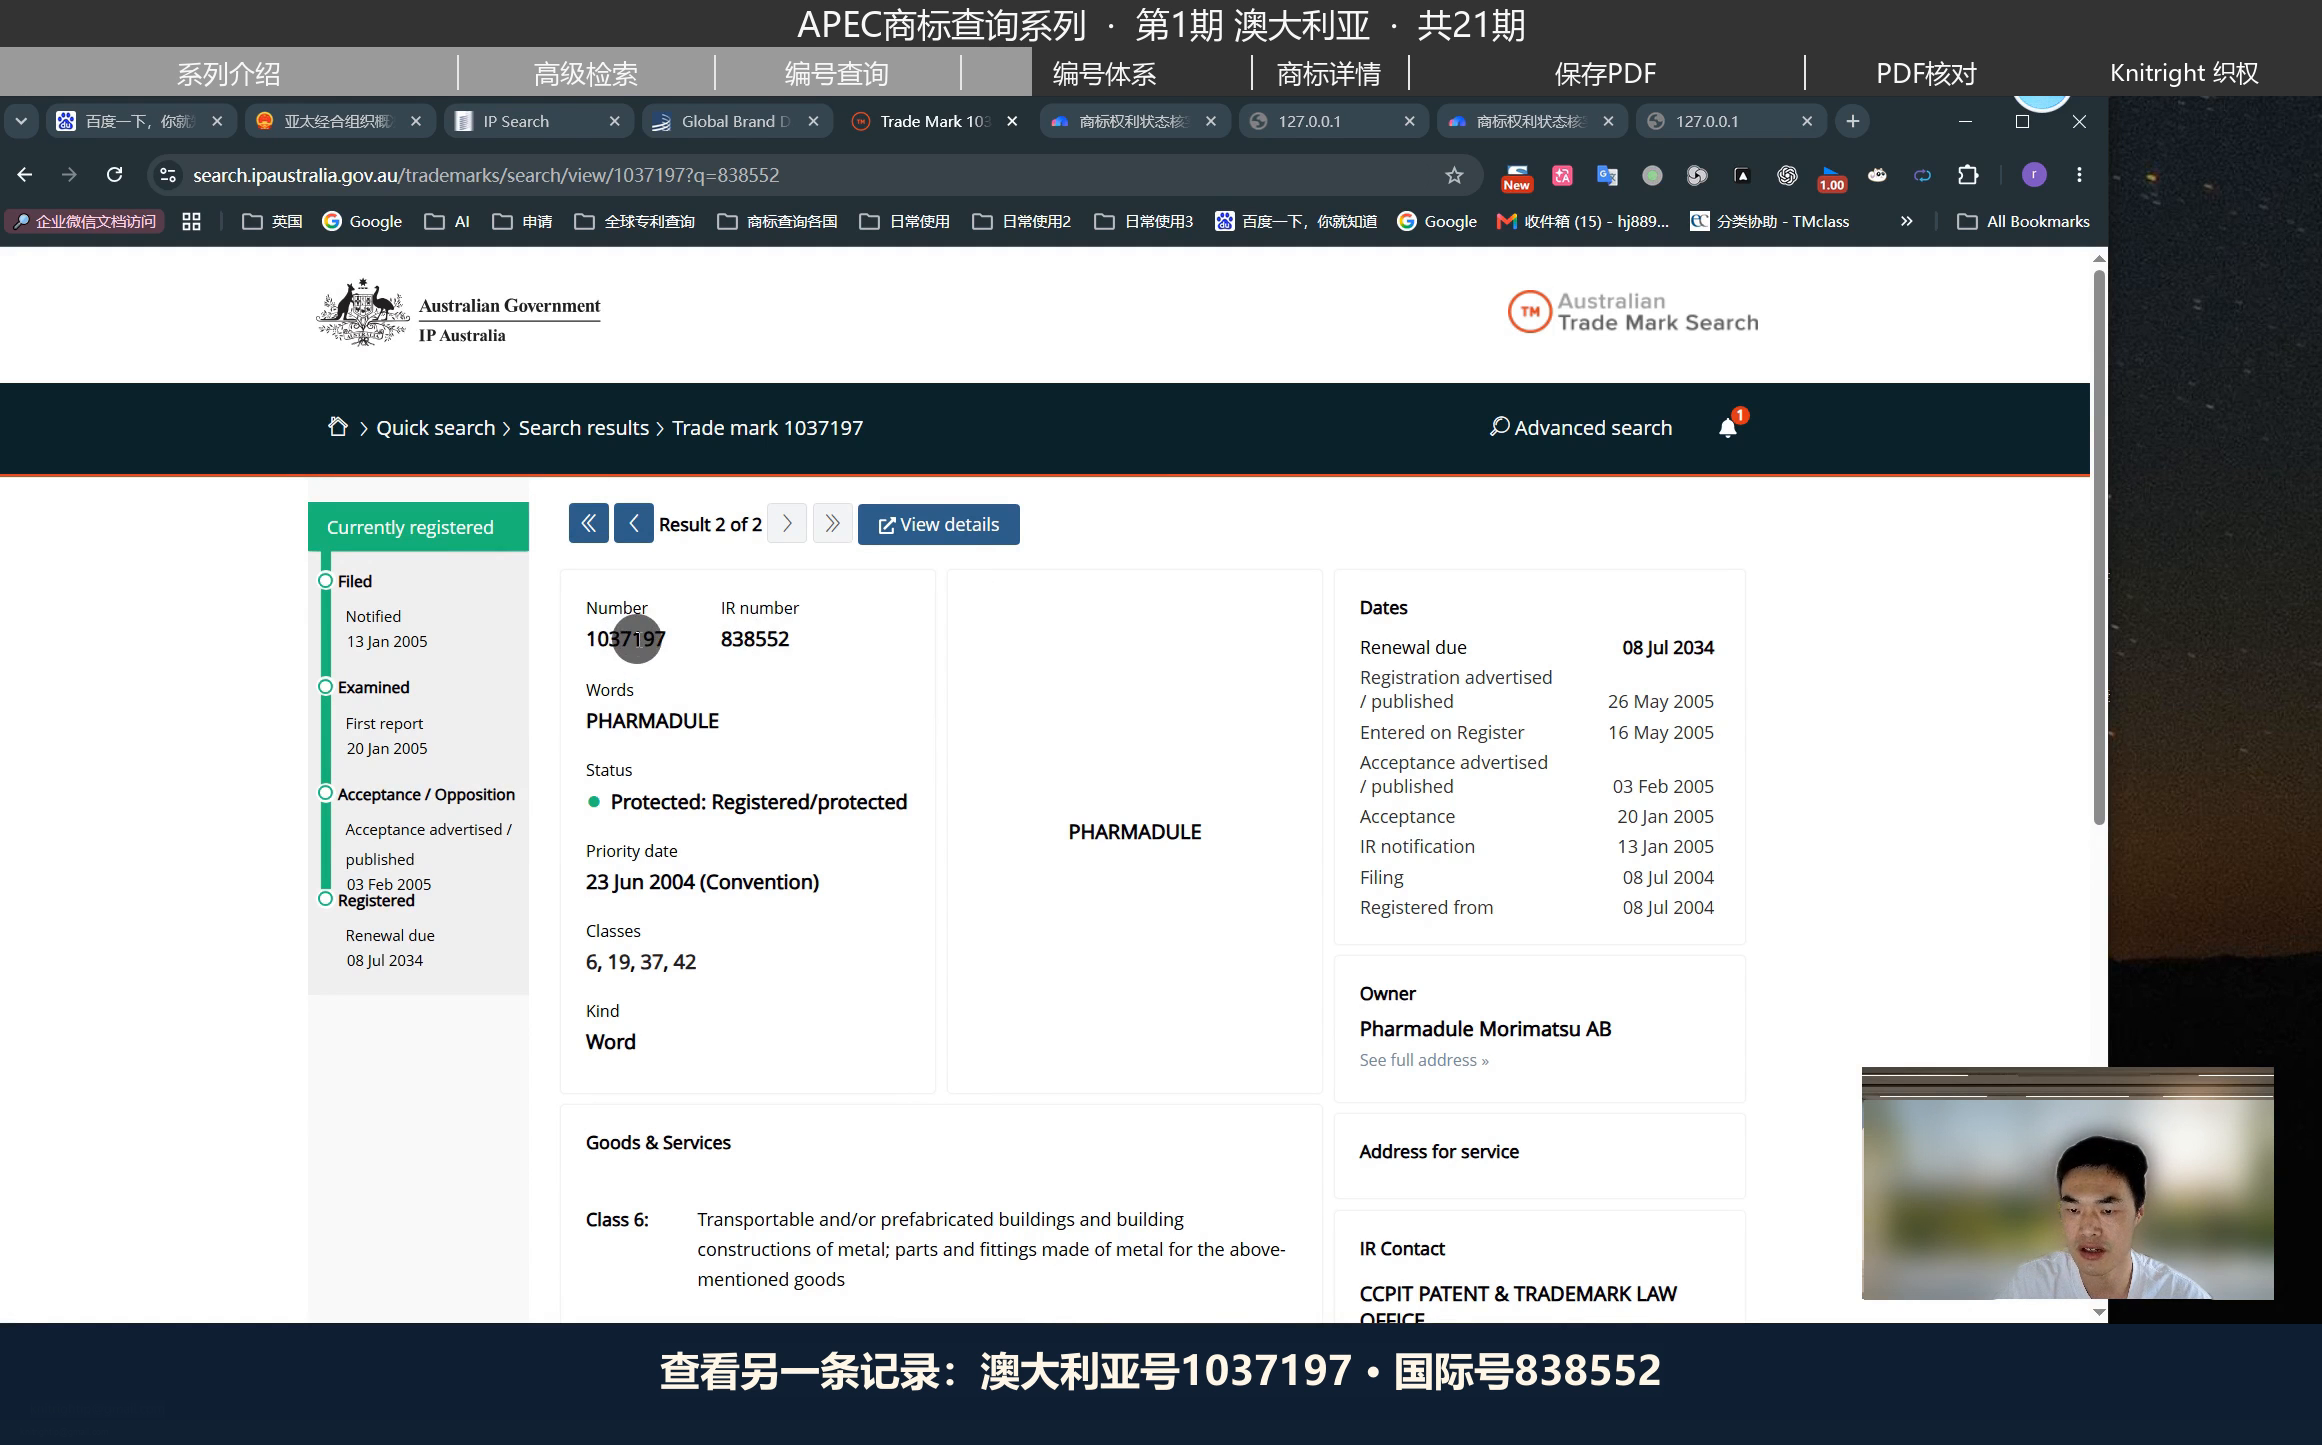
Task: Switch to the 百度一下 tab
Action: [x=140, y=121]
